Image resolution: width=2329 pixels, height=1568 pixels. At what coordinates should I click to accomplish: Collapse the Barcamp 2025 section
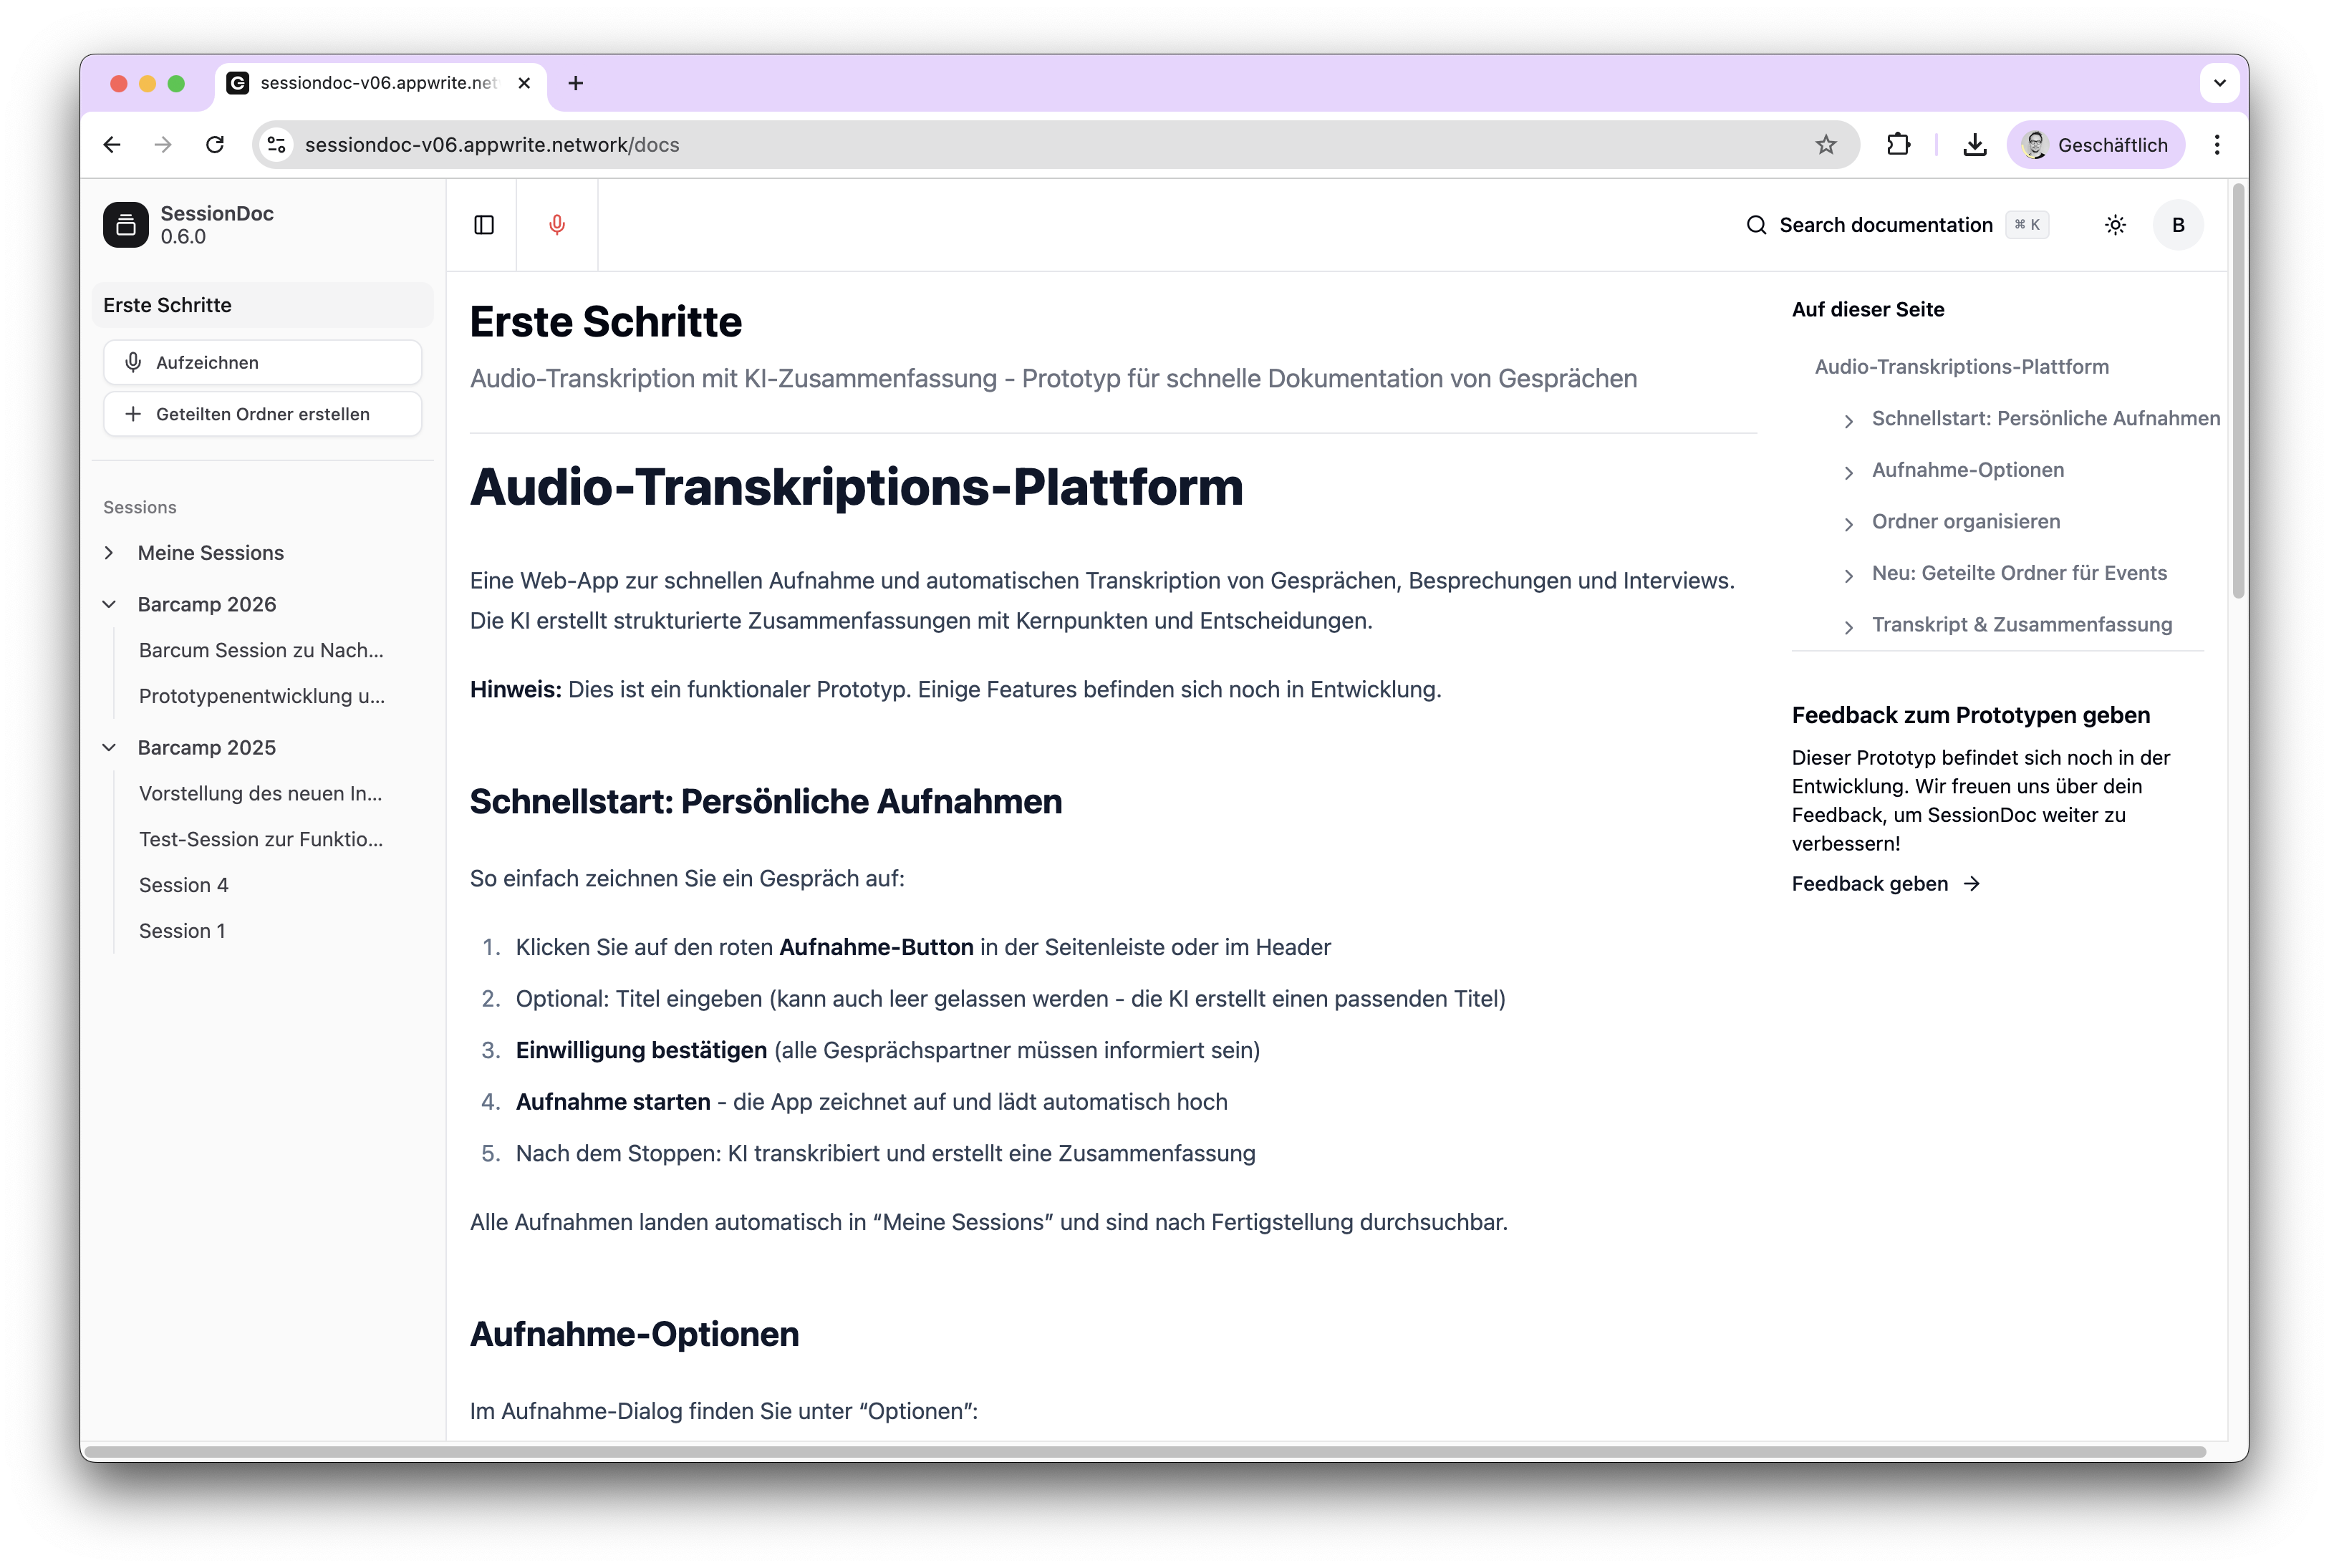point(110,746)
